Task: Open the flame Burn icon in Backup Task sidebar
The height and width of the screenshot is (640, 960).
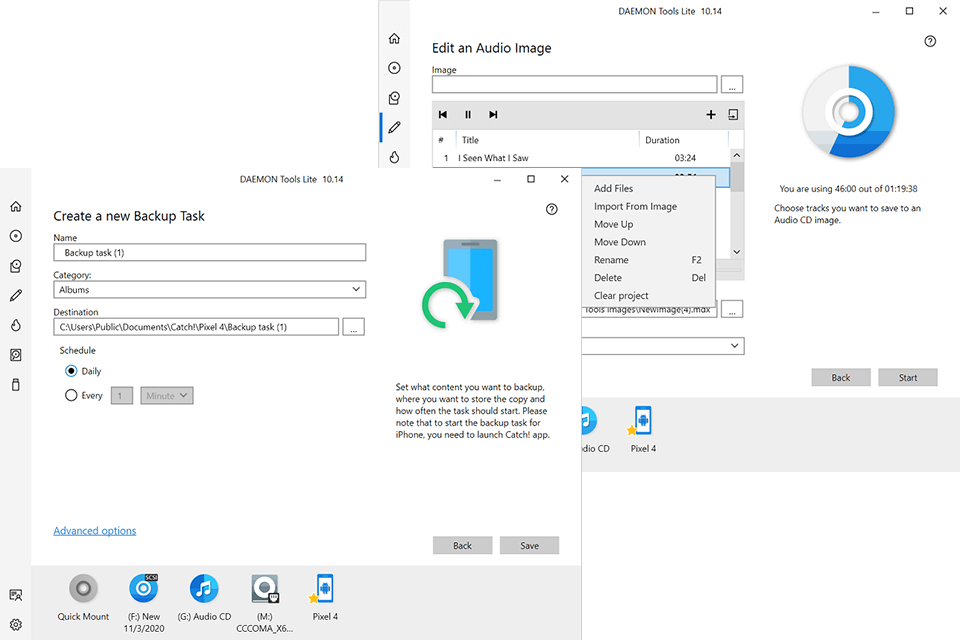Action: [x=16, y=325]
